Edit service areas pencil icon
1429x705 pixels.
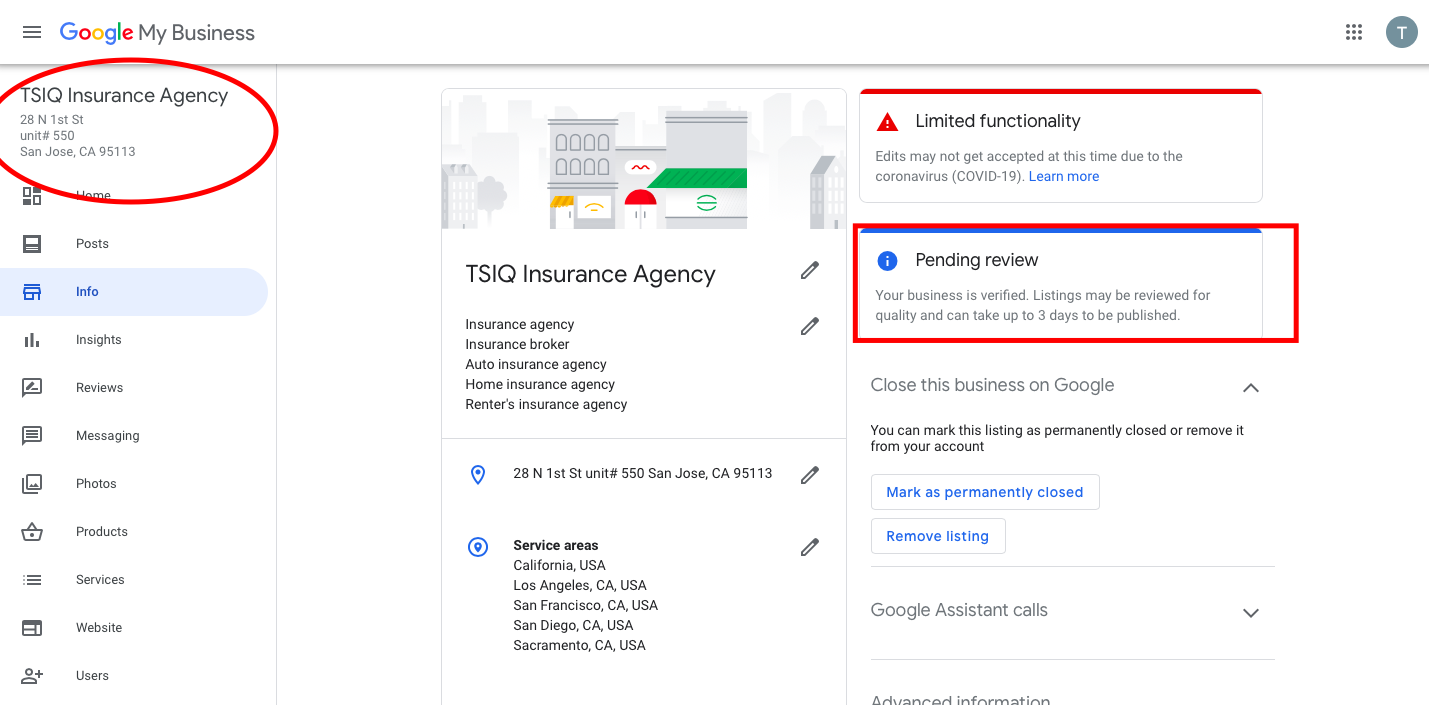pos(810,547)
